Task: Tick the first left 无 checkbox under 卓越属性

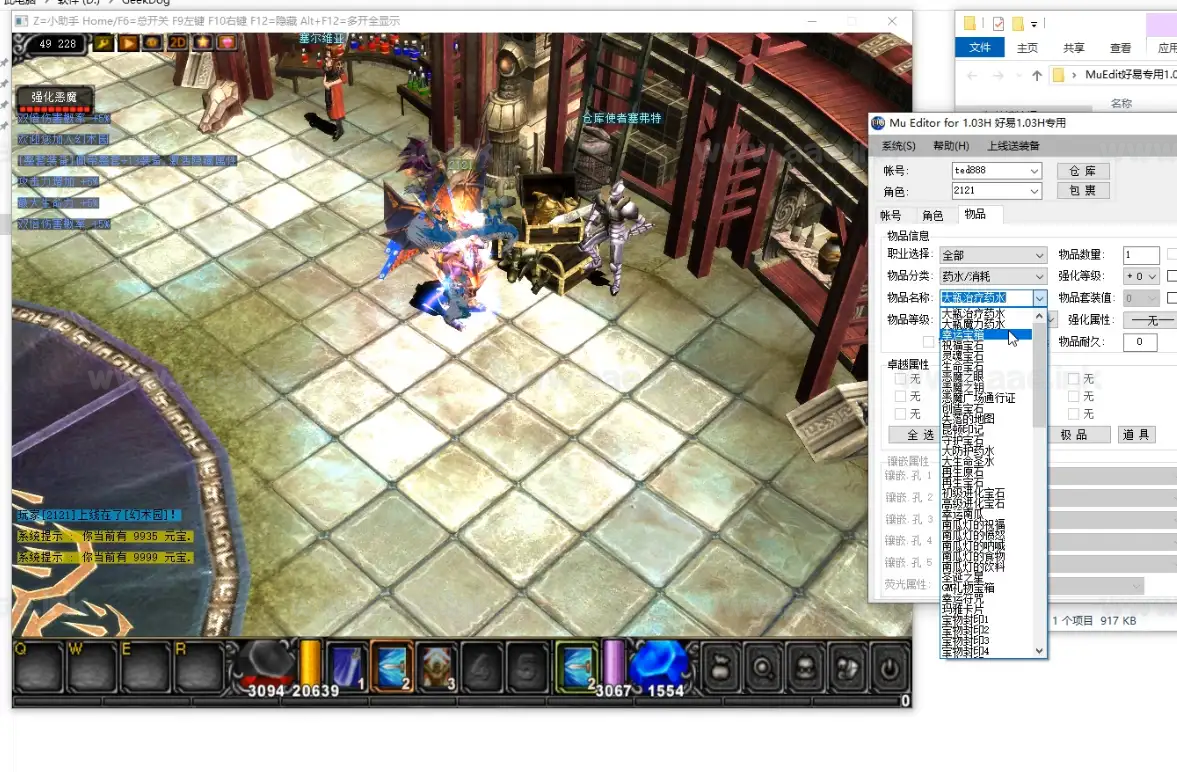Action: (900, 379)
